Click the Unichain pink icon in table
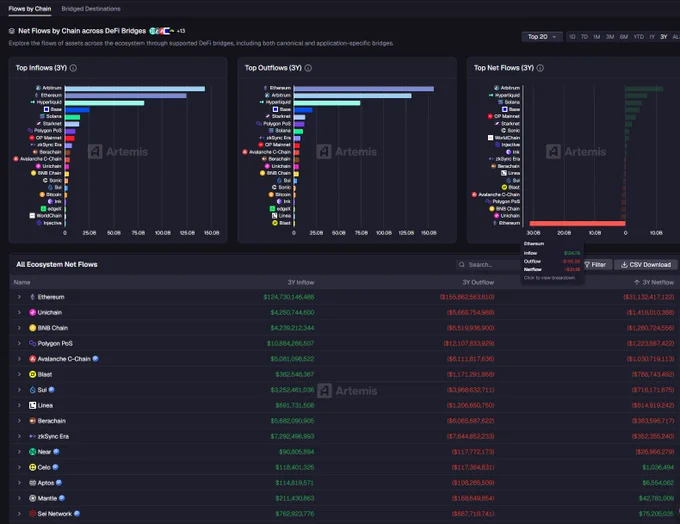 click(33, 312)
